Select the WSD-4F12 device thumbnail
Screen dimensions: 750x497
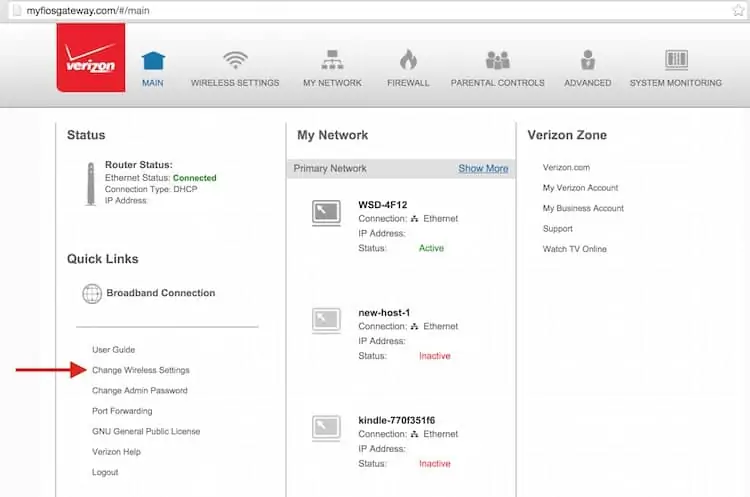[x=327, y=211]
